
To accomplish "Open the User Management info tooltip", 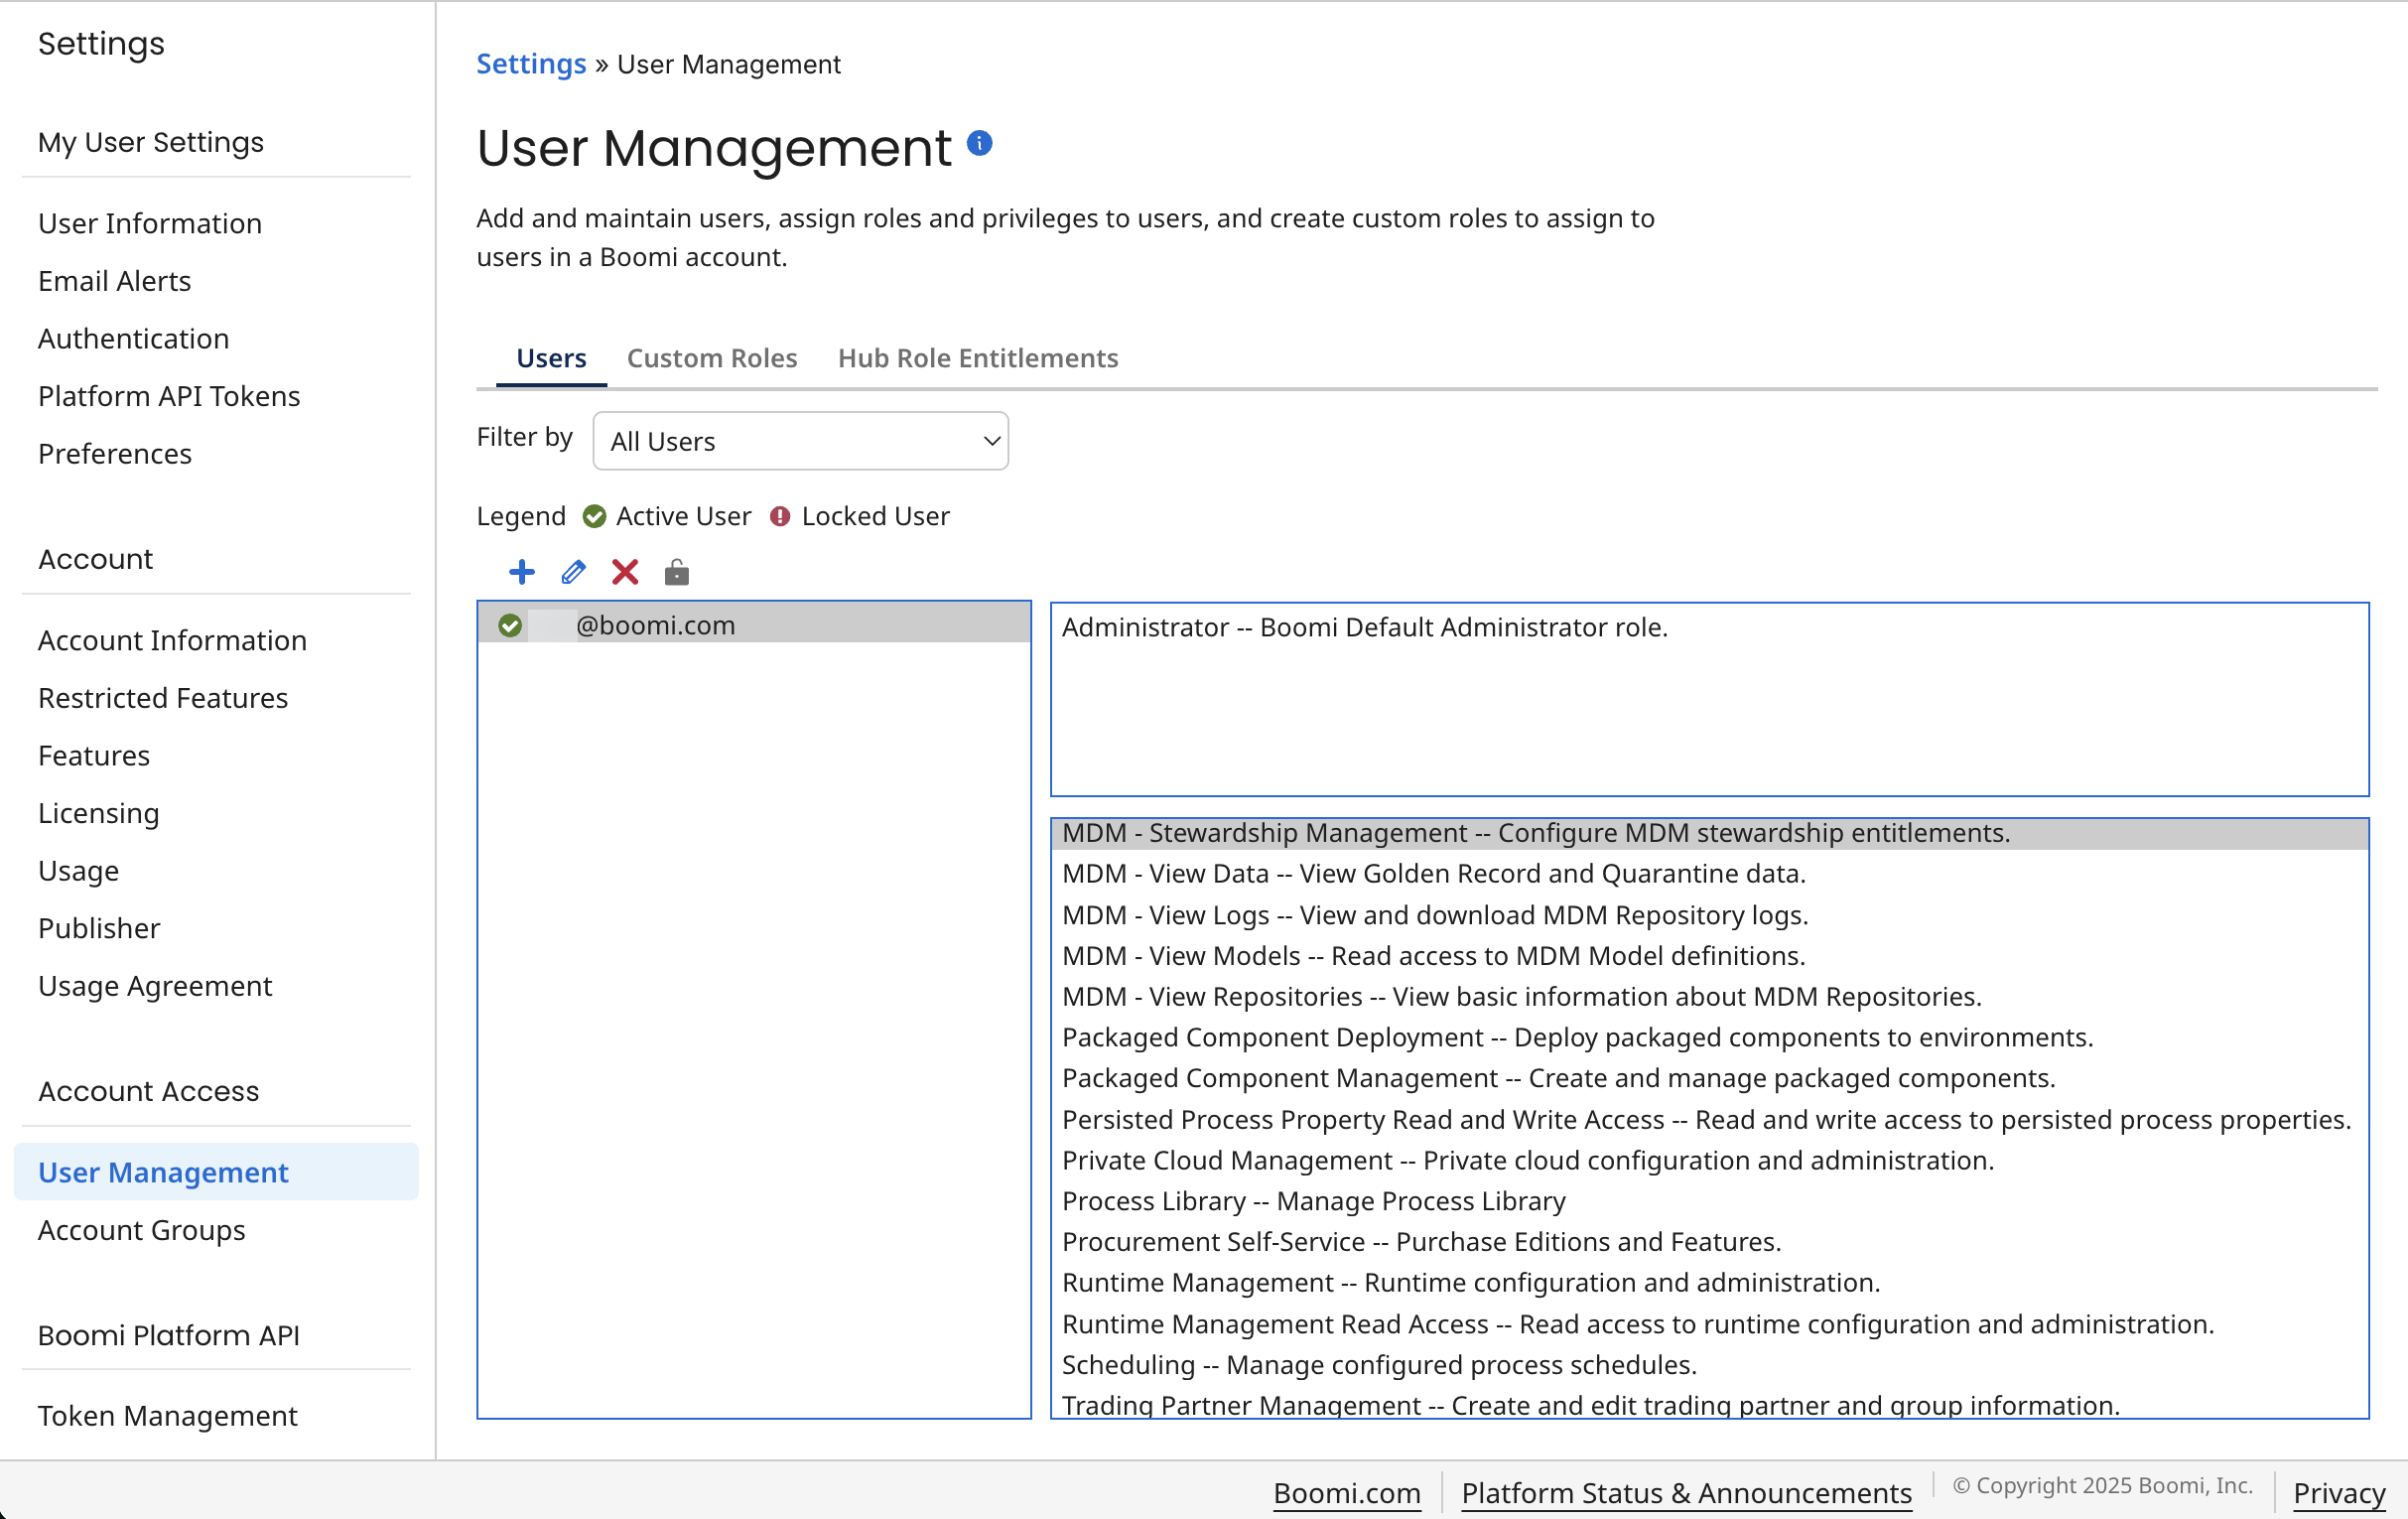I will (x=980, y=143).
